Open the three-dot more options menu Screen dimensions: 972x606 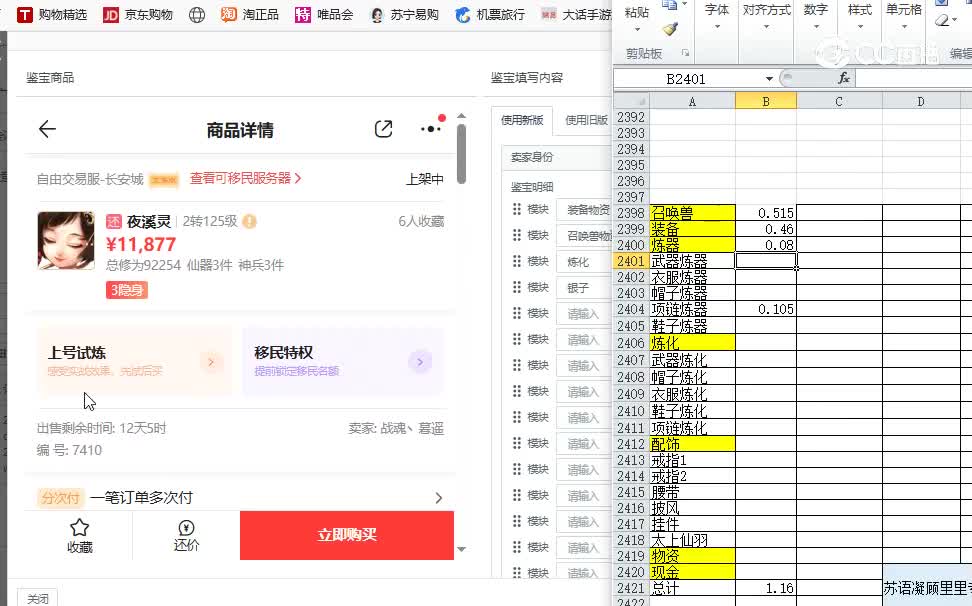pos(431,129)
